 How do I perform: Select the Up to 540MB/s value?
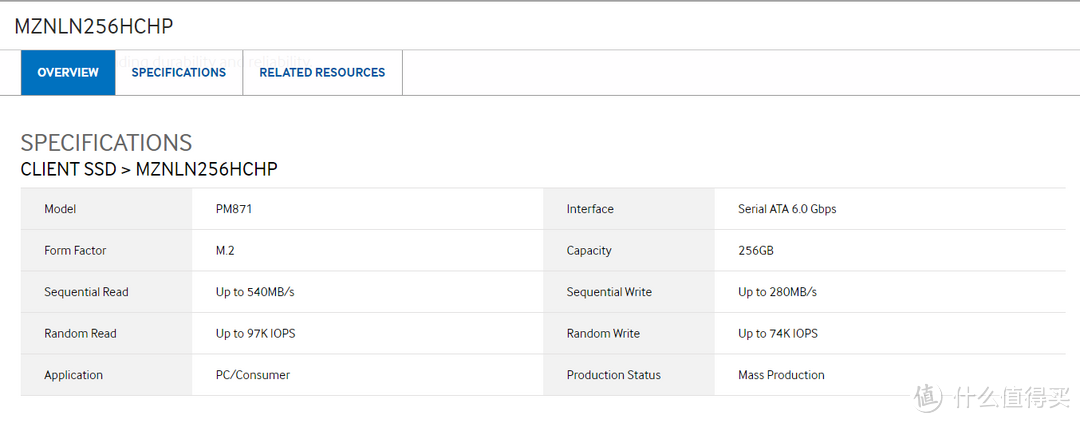(x=255, y=292)
